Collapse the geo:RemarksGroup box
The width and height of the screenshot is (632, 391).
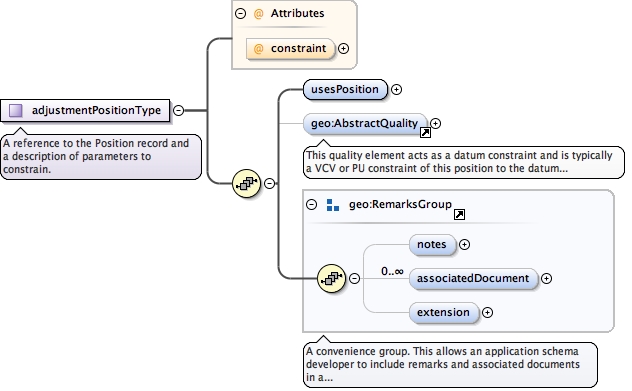point(312,204)
